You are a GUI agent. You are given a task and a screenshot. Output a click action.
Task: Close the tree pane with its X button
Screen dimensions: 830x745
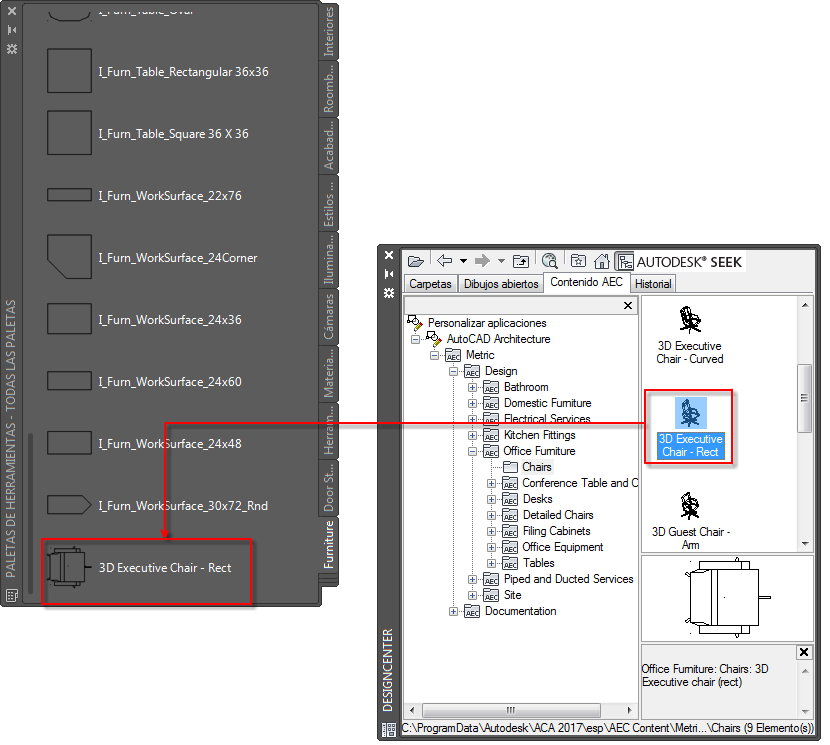[628, 306]
